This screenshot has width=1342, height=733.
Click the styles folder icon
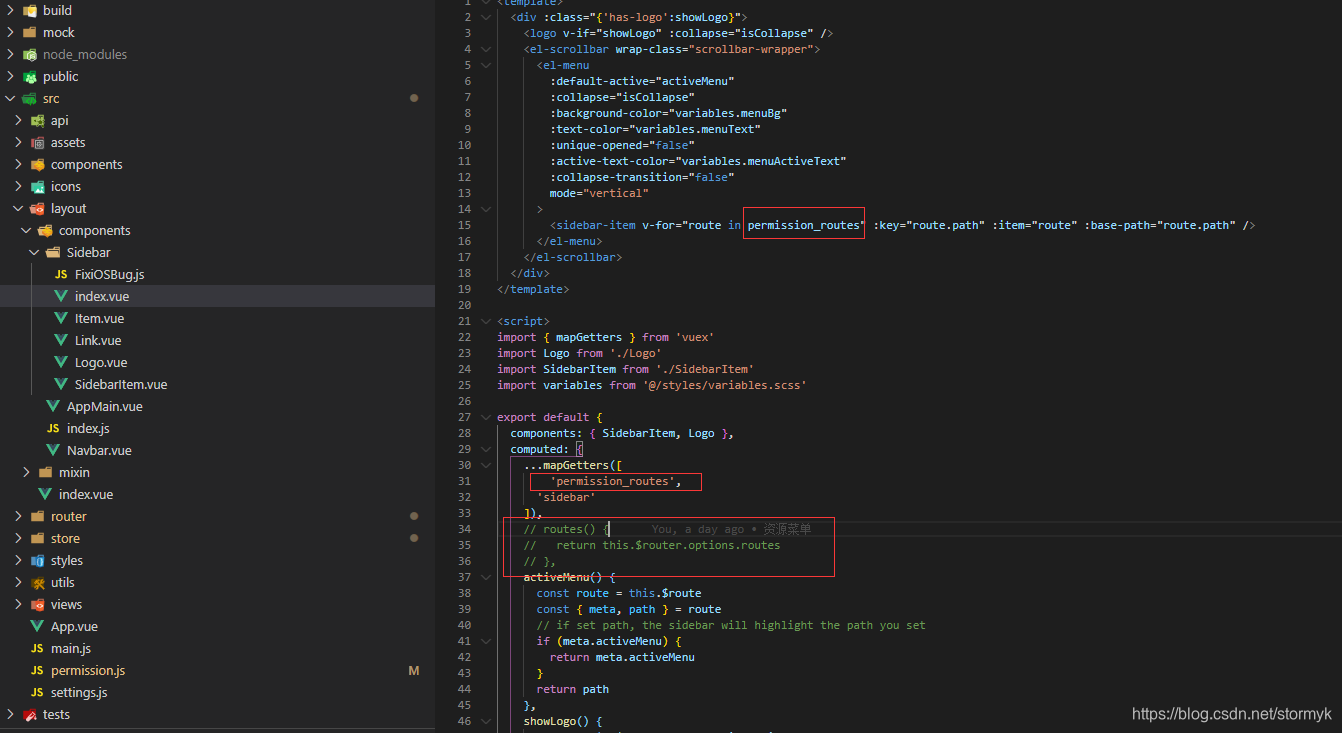pyautogui.click(x=37, y=560)
